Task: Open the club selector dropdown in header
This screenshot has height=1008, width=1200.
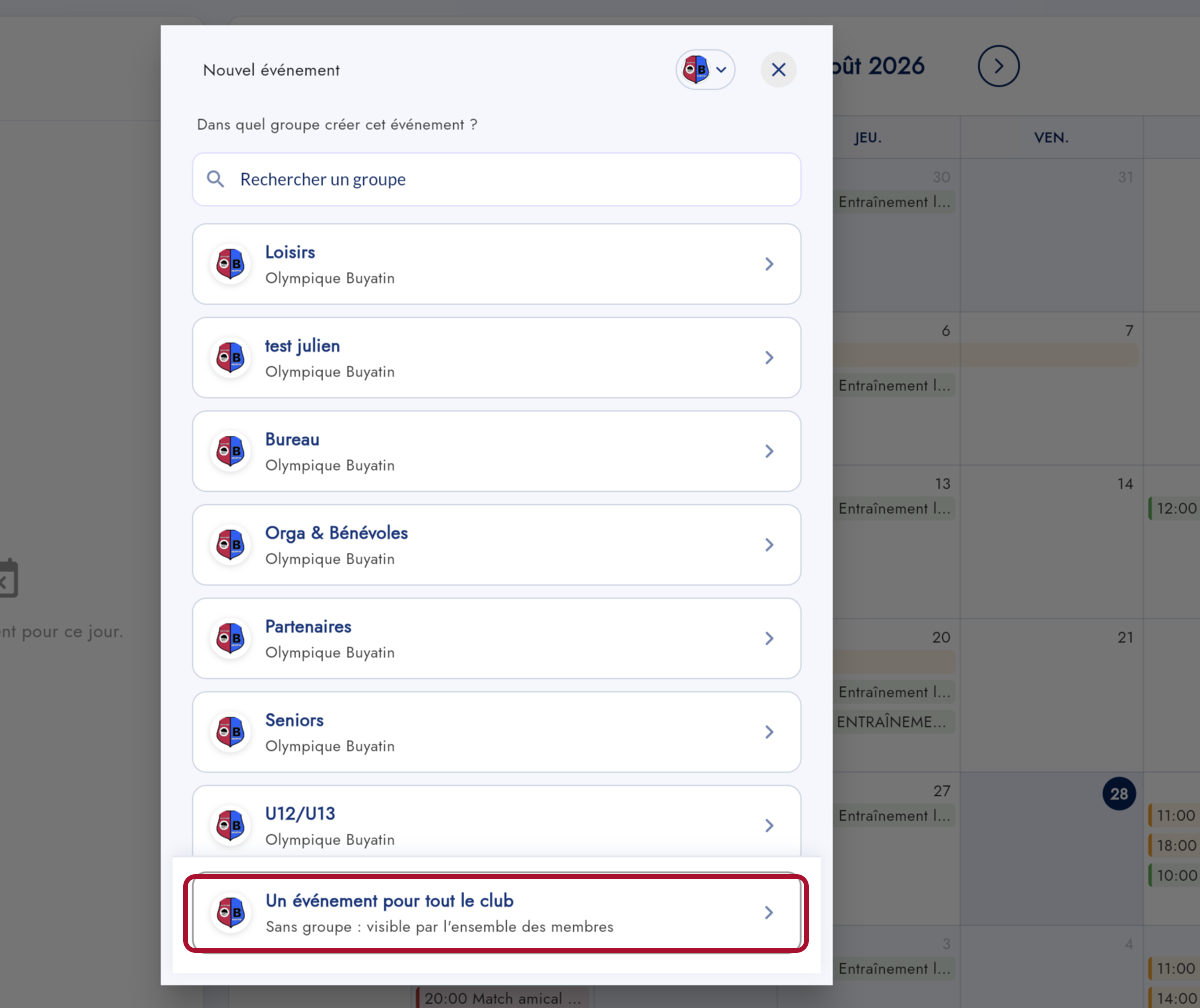Action: tap(706, 70)
